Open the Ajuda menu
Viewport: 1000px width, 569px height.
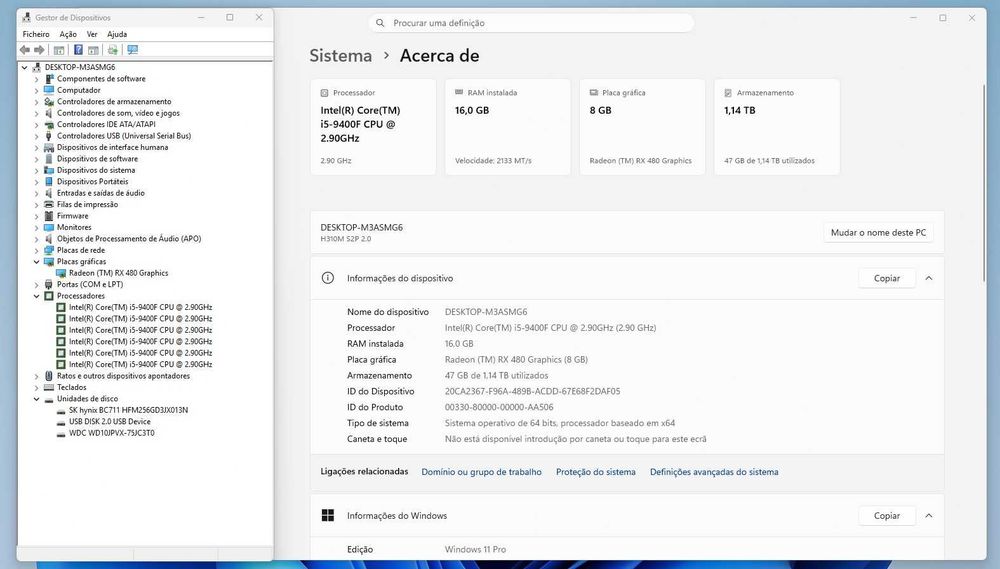pos(117,34)
